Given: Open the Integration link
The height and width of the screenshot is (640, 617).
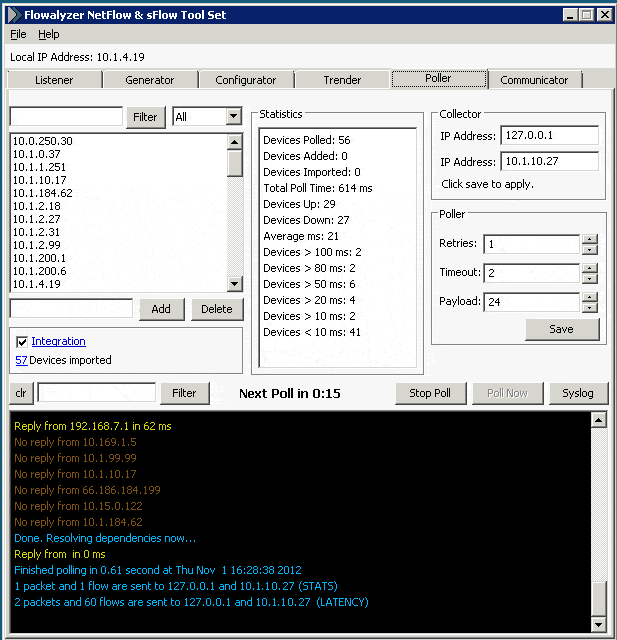Looking at the screenshot, I should (58, 341).
